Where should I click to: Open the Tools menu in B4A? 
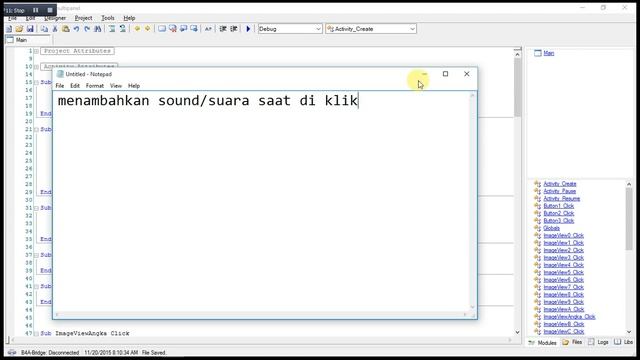tap(108, 18)
